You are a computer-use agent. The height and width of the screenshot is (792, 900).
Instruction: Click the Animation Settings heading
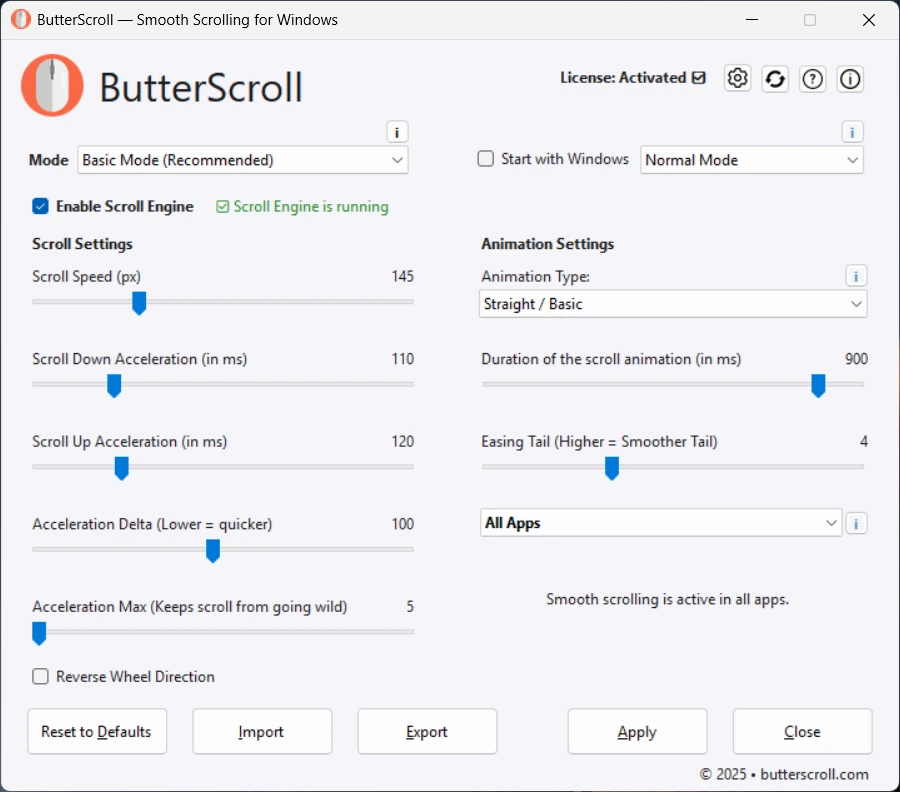click(548, 244)
